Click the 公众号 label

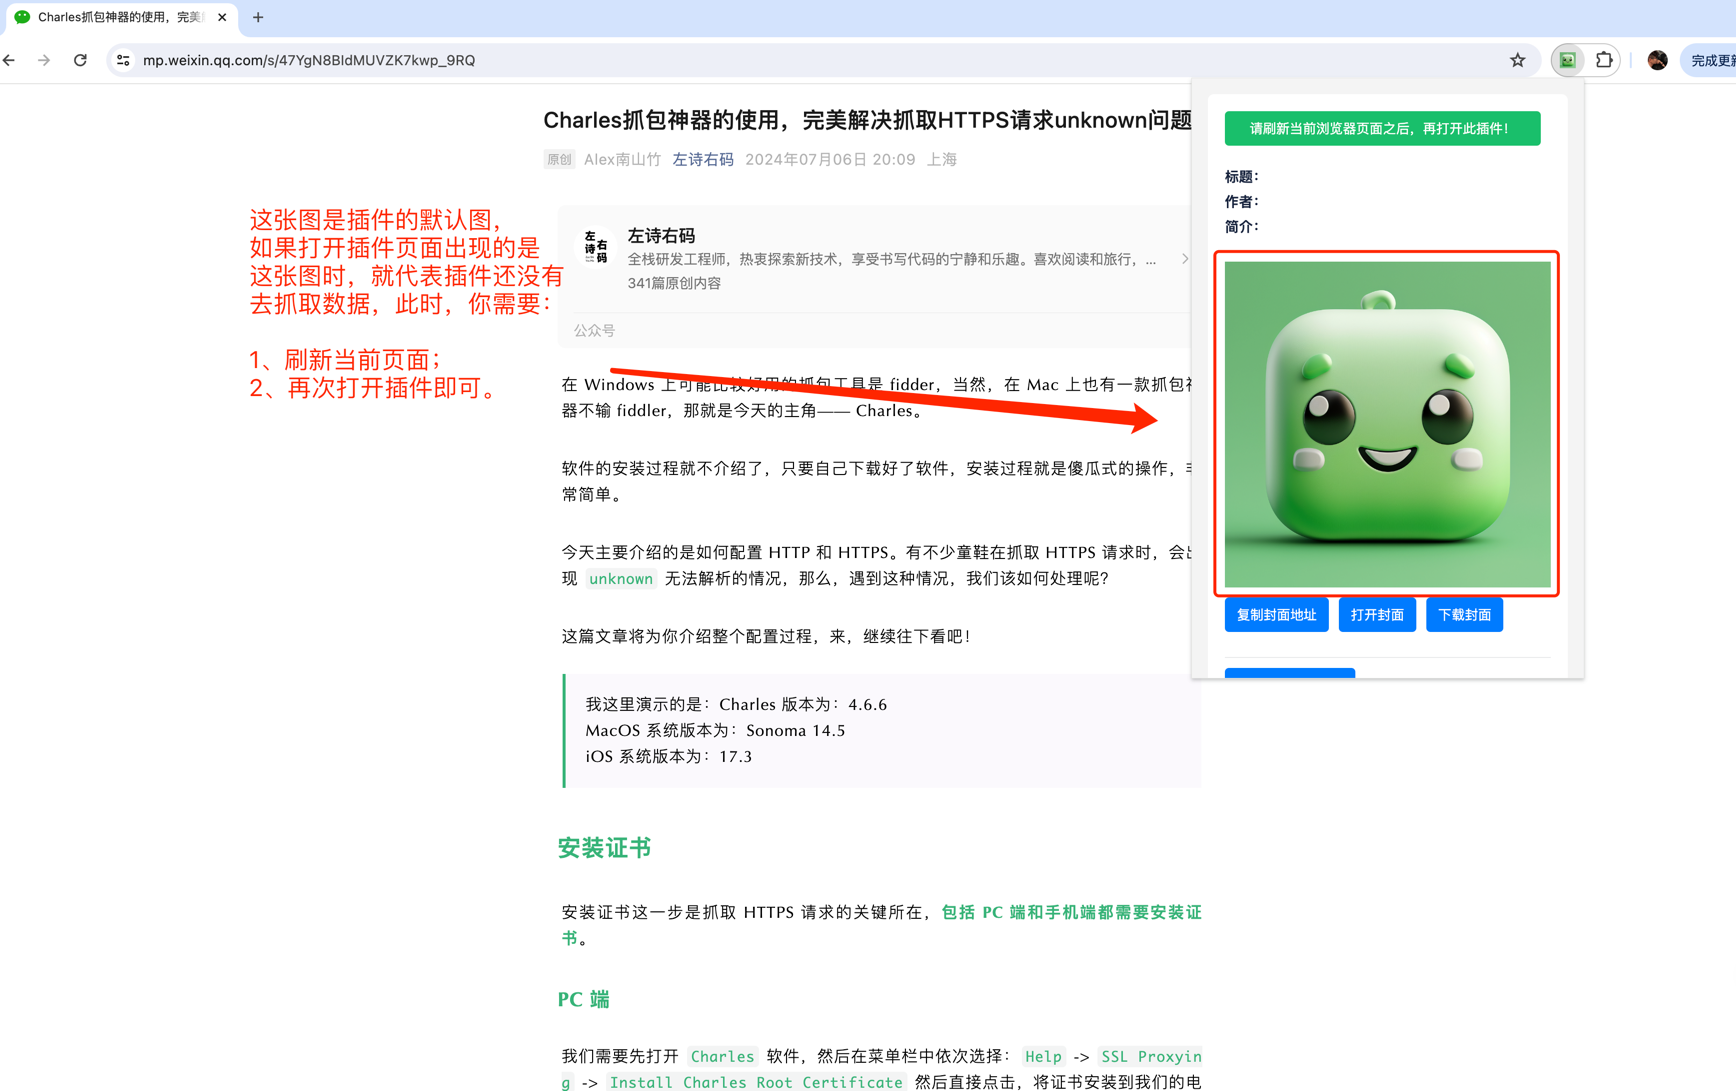tap(594, 330)
